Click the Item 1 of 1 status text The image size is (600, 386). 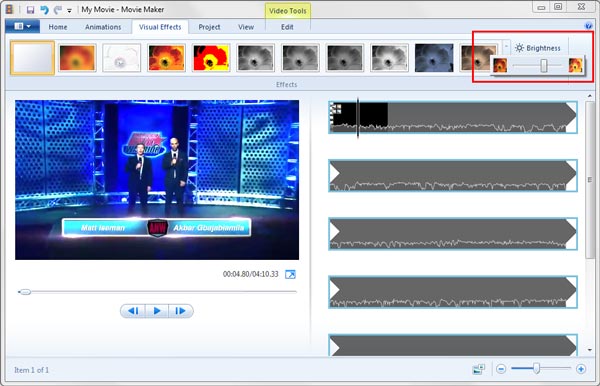coord(31,370)
